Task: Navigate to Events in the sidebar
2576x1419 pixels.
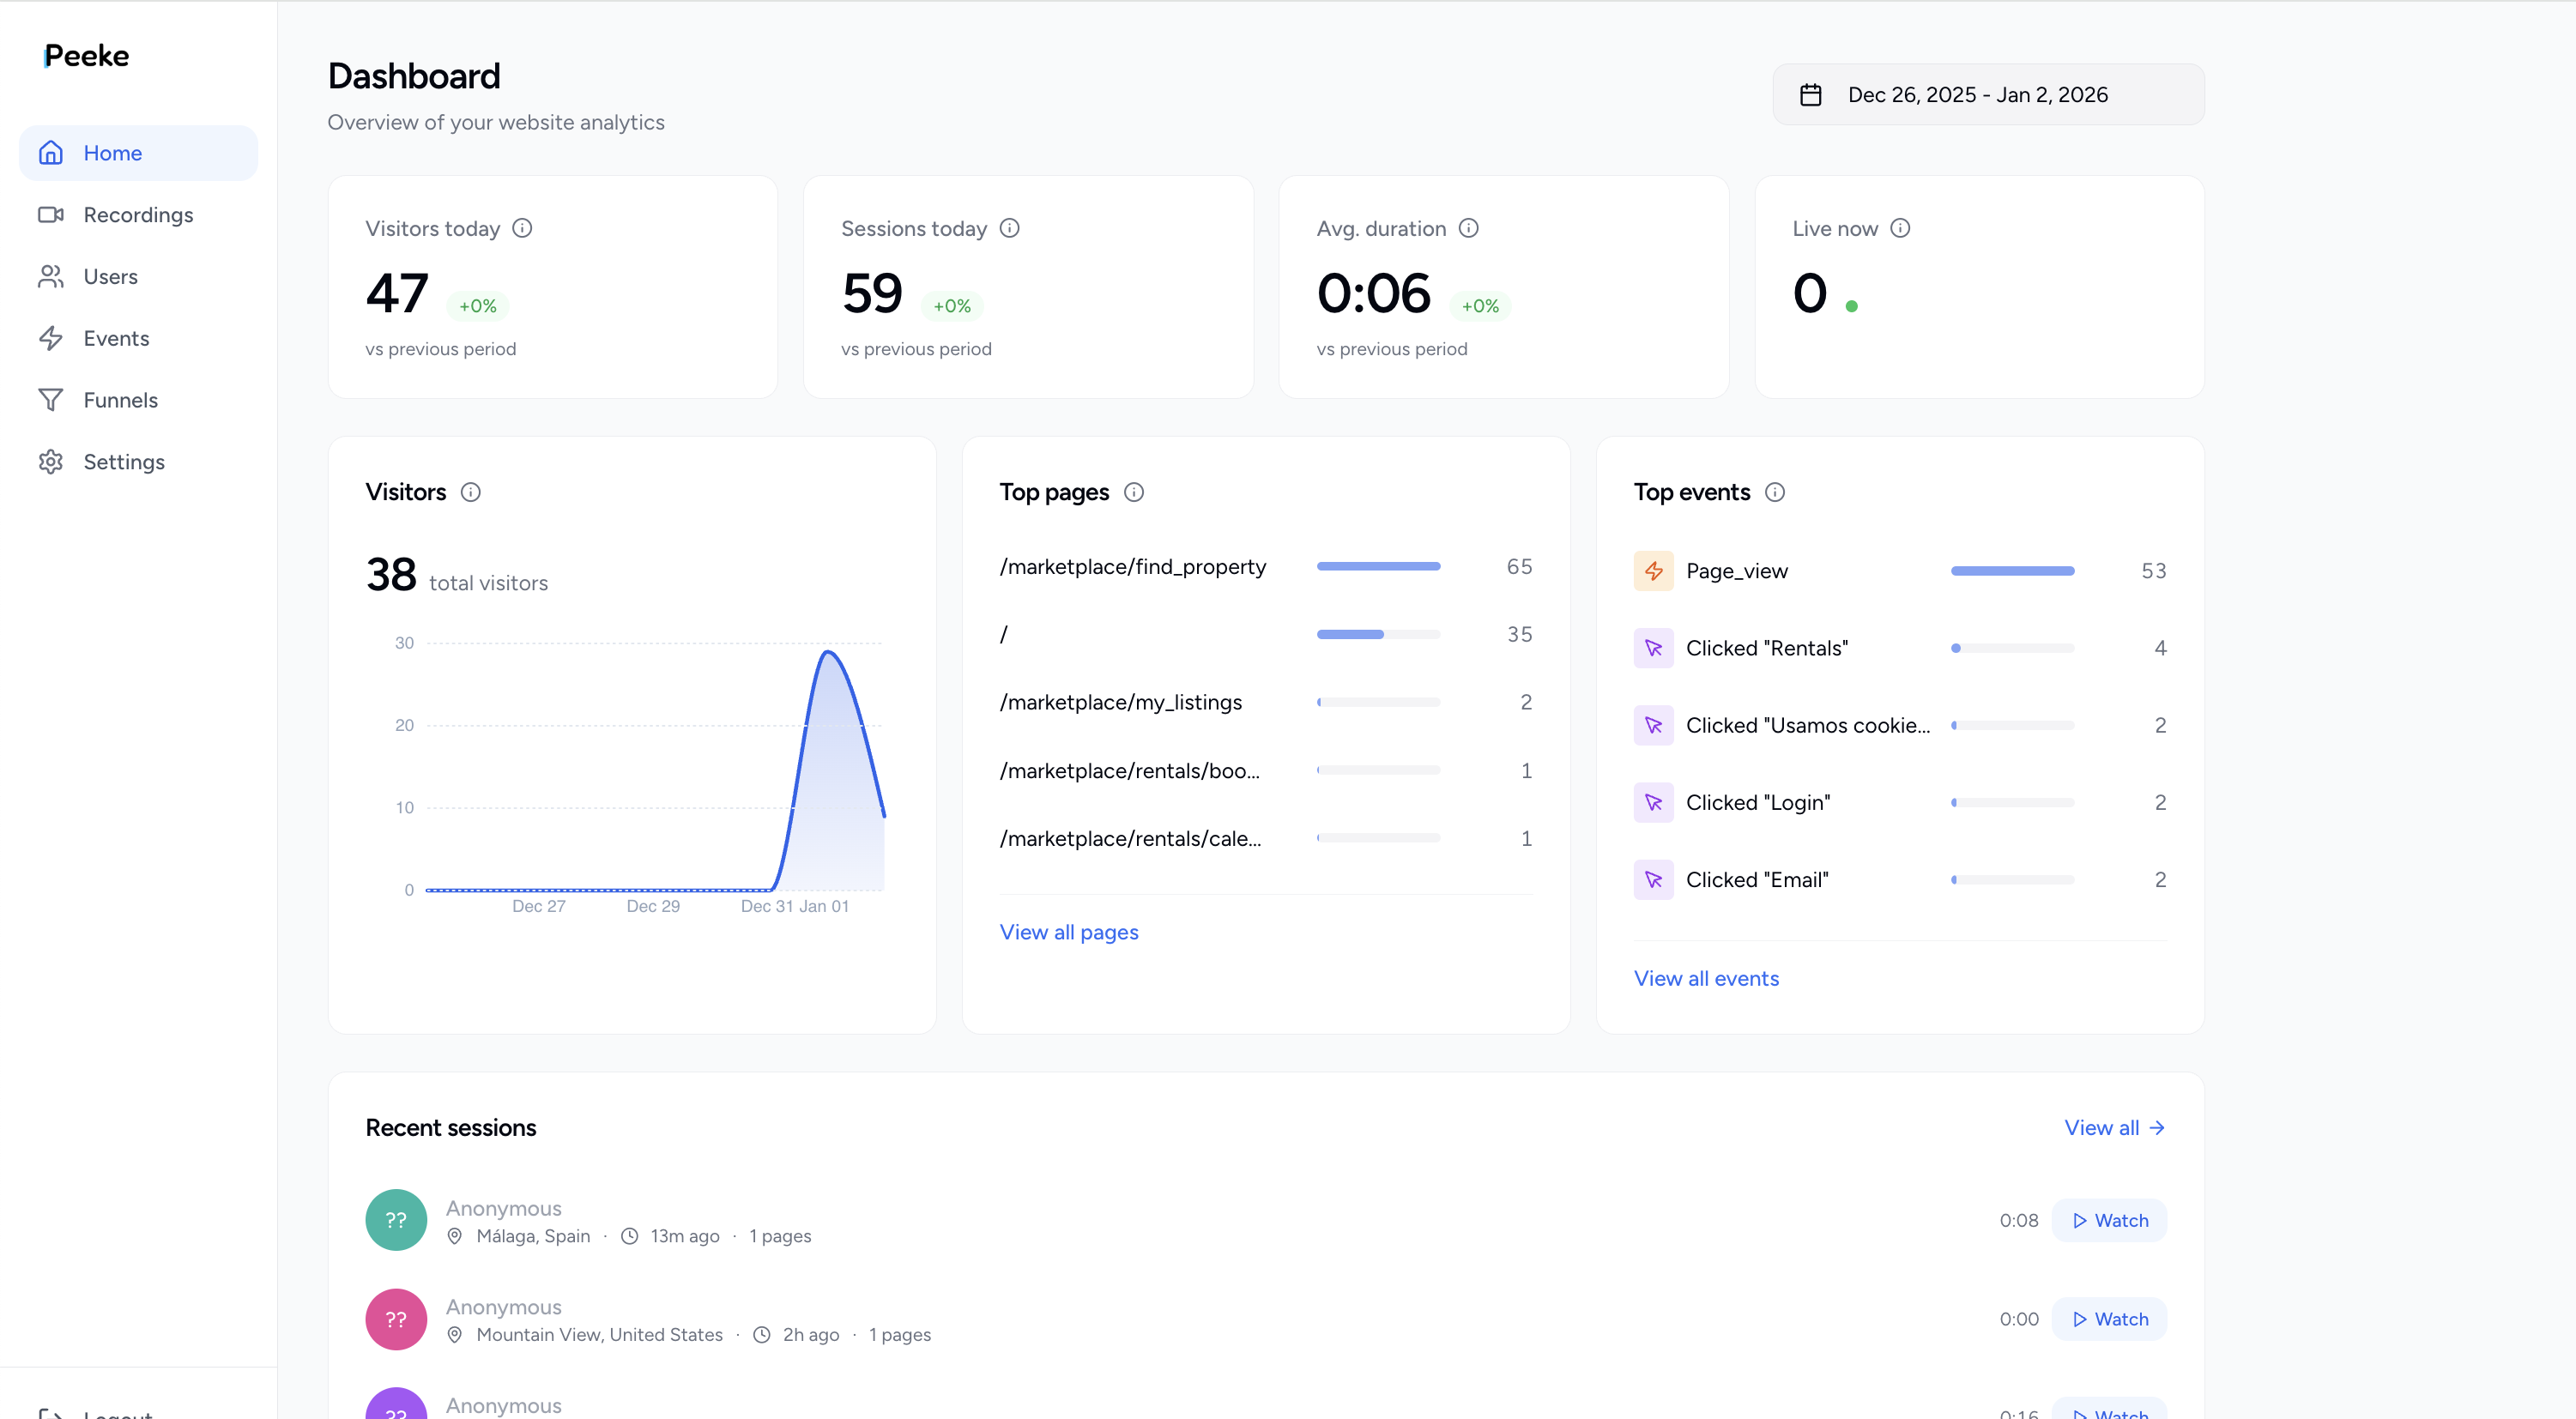Action: pos(116,338)
